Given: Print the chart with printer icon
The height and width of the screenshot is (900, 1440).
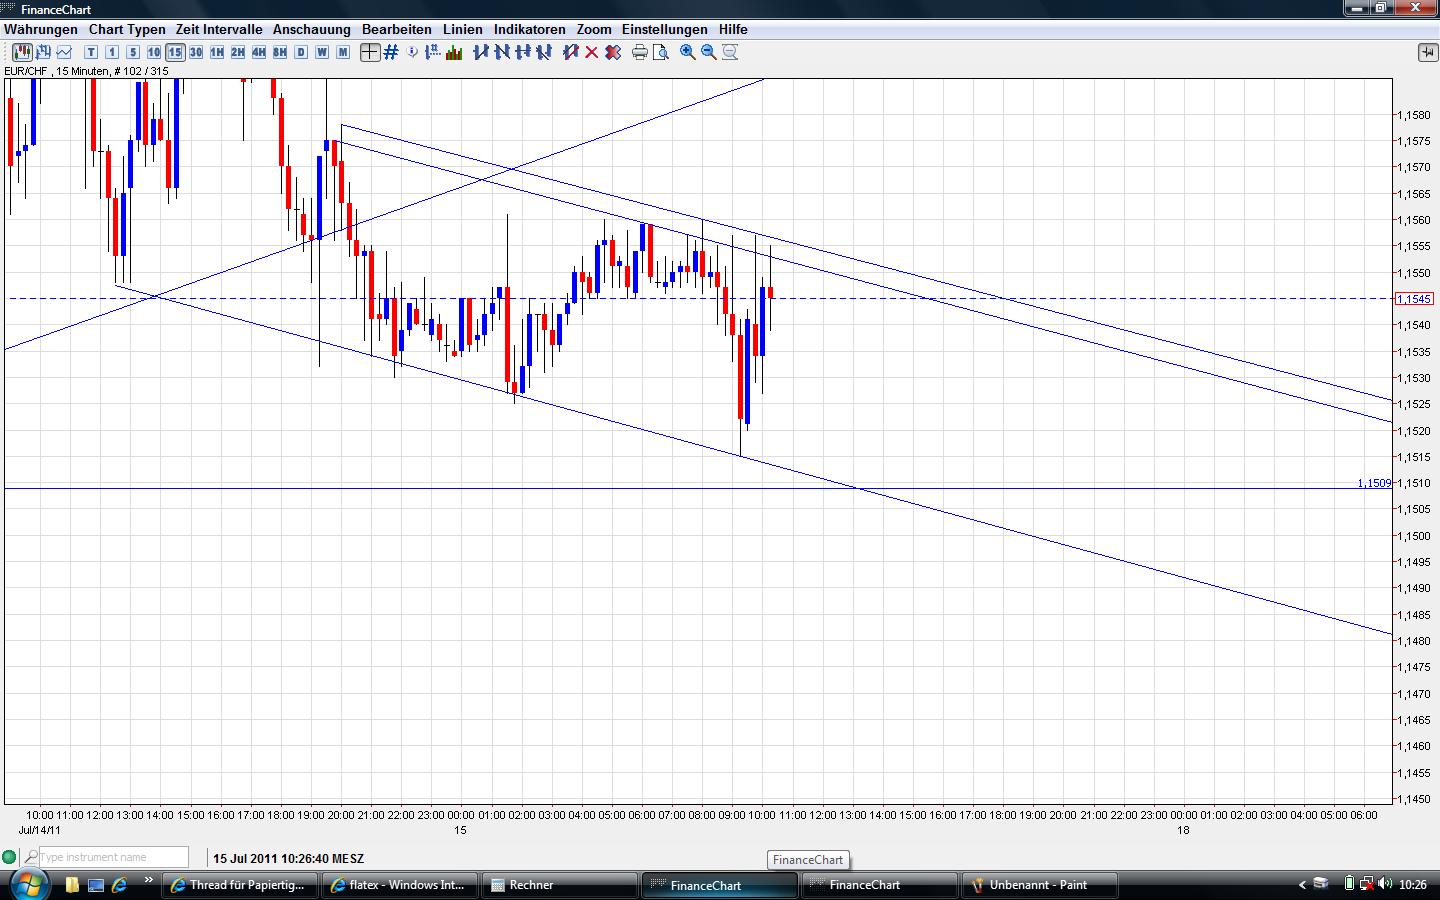Looking at the screenshot, I should pos(640,52).
